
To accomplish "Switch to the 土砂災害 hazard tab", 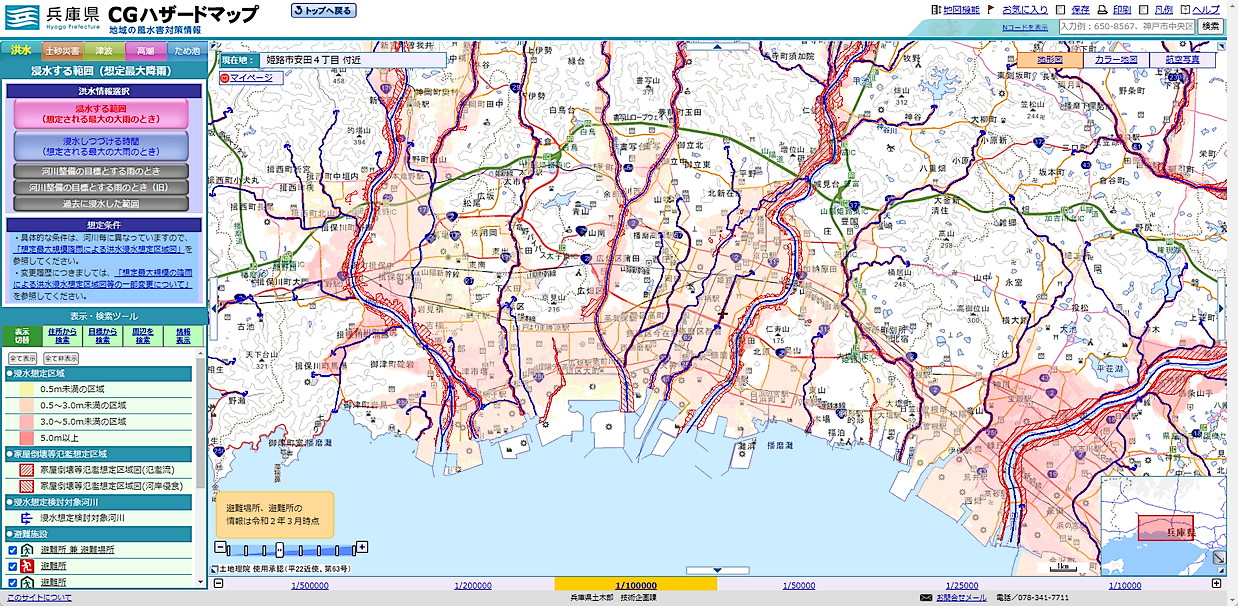I will coord(62,50).
